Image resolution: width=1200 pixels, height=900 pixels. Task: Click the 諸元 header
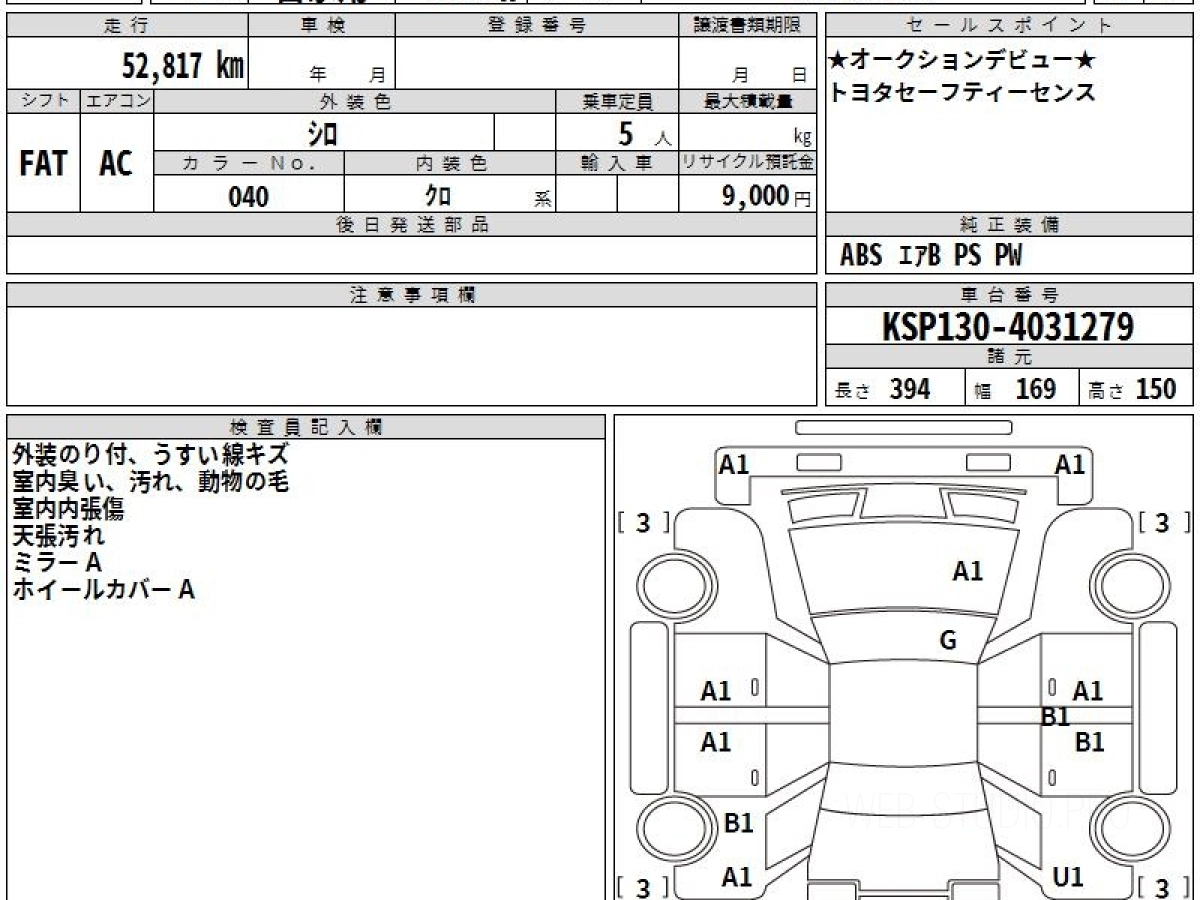point(1010,357)
